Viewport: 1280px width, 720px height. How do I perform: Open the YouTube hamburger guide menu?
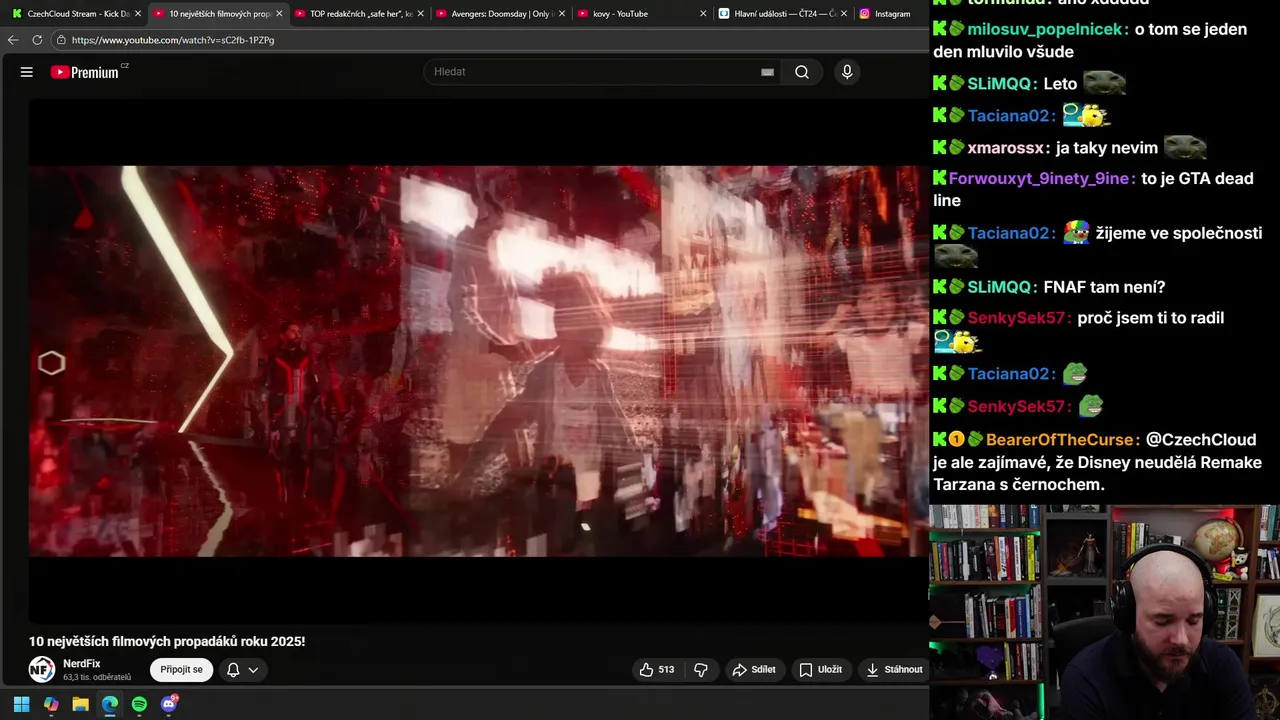(x=27, y=72)
